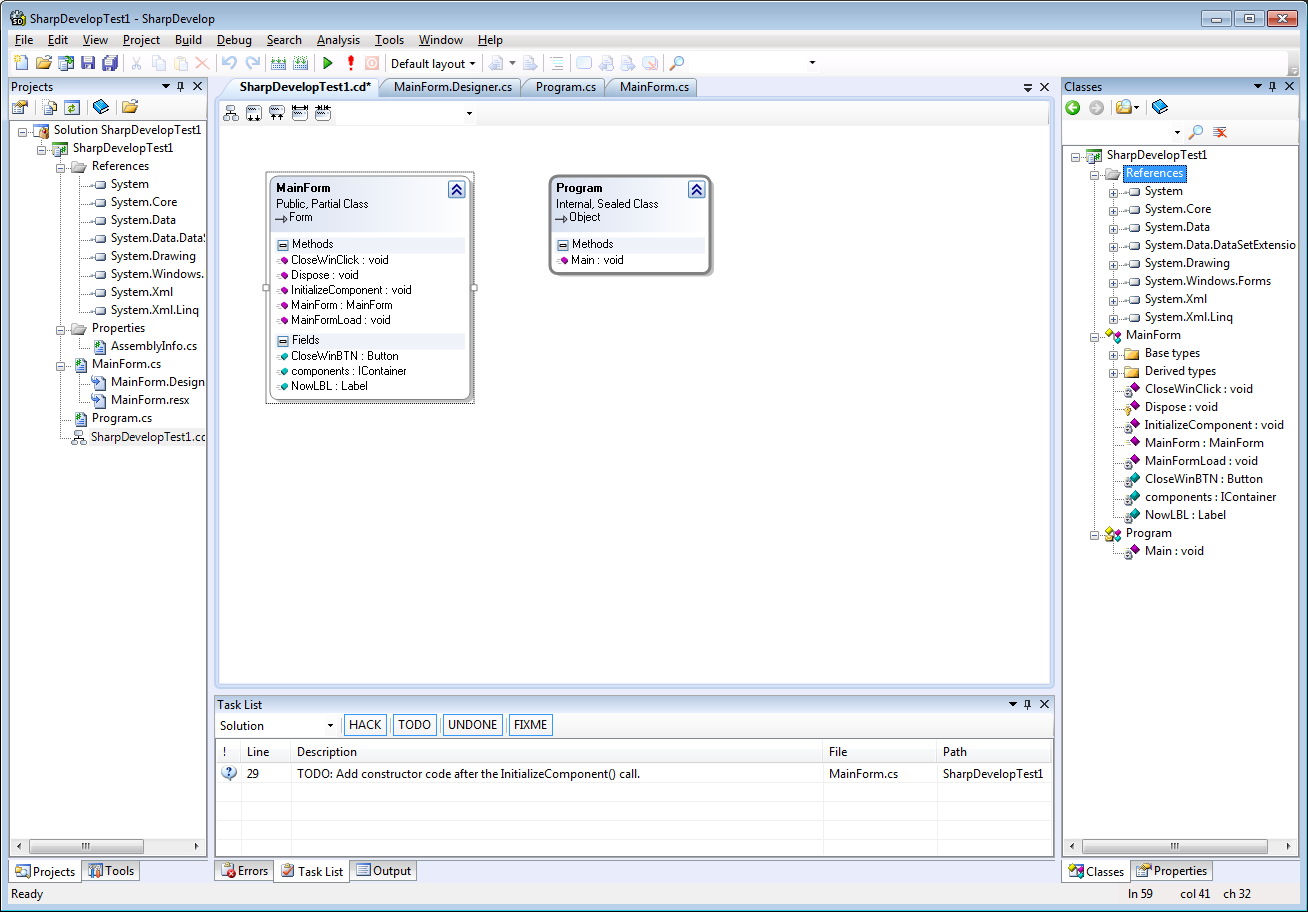
Task: Toggle auto-hide pin on Classes panel
Action: pyautogui.click(x=1272, y=87)
